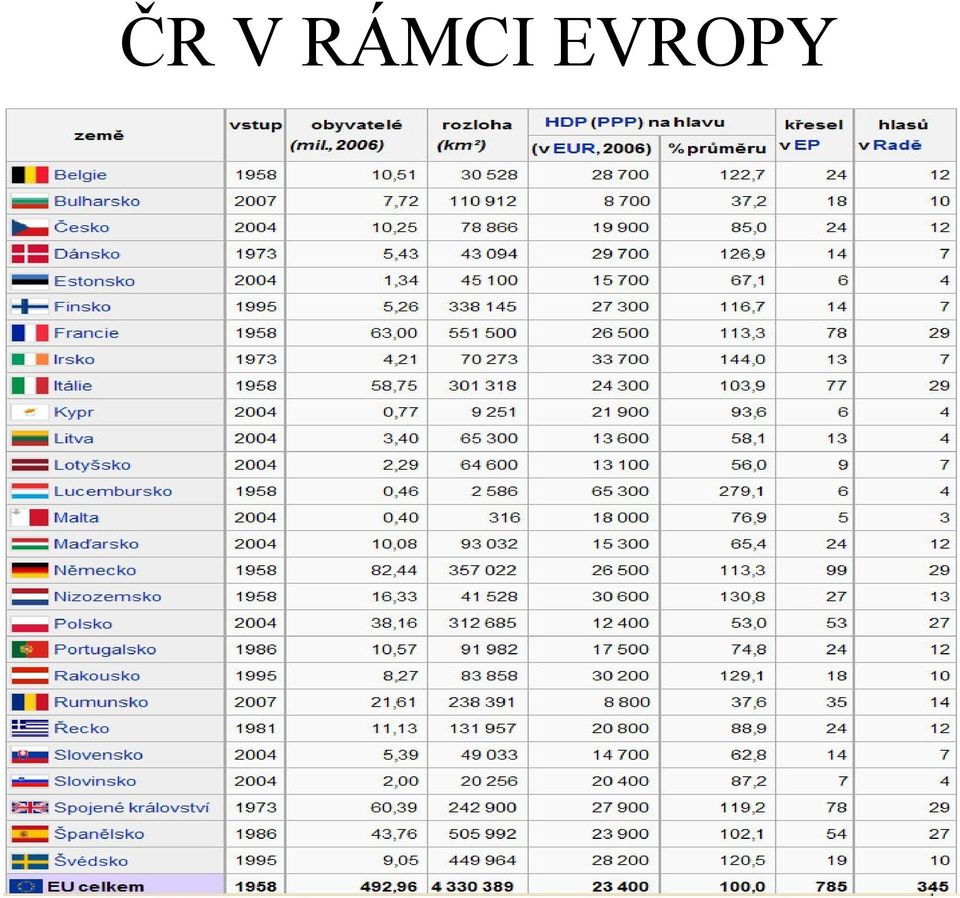Open the Polsko country link
This screenshot has width=960, height=898.
83,624
